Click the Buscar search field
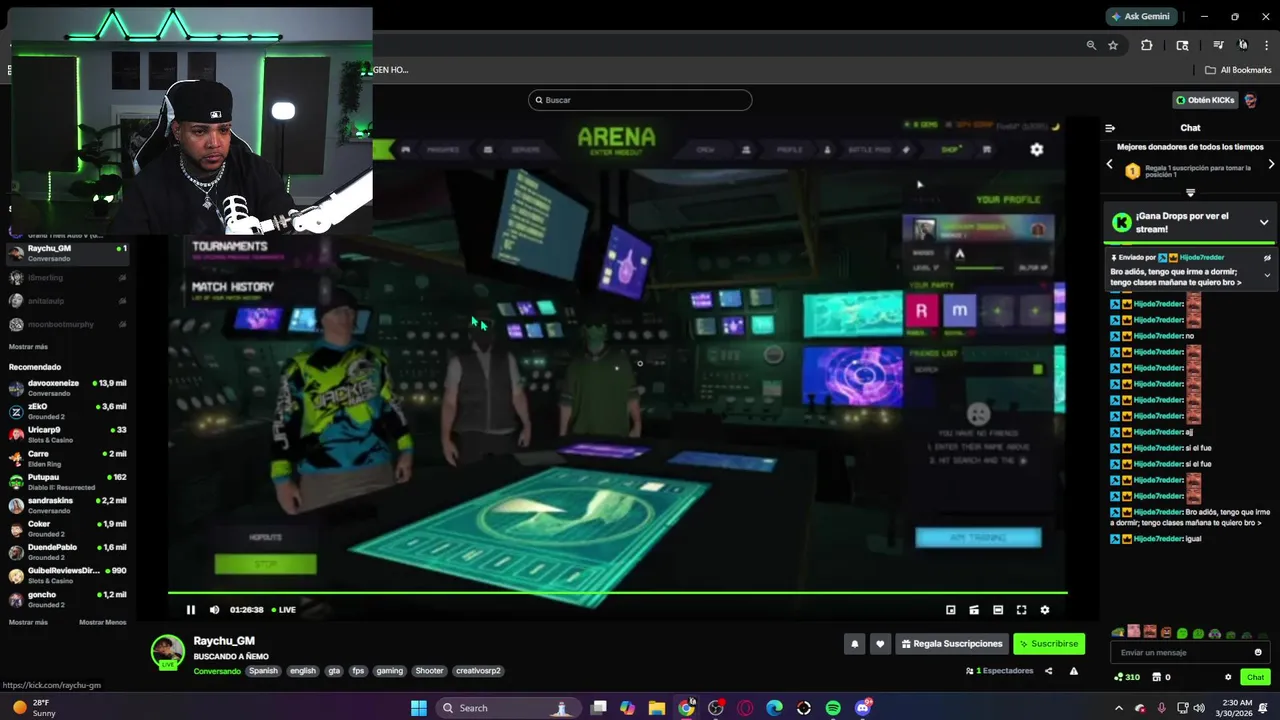 pos(640,100)
